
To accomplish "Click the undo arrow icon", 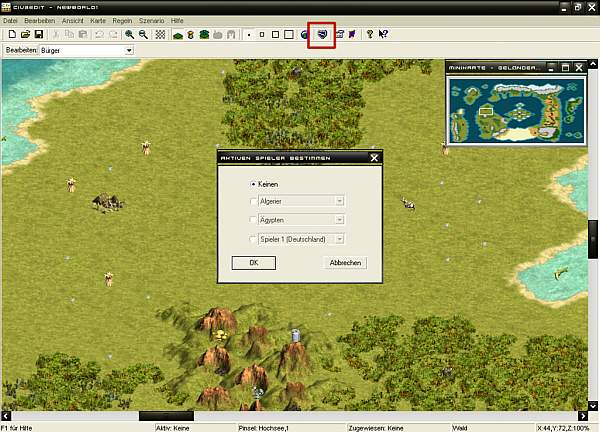I will pyautogui.click(x=99, y=34).
